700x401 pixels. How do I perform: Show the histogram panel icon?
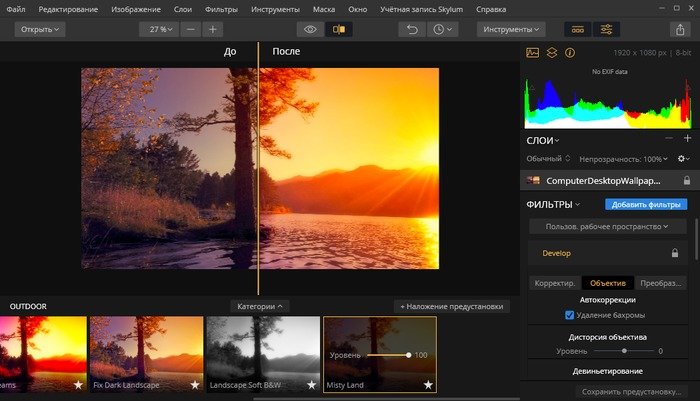(x=533, y=52)
